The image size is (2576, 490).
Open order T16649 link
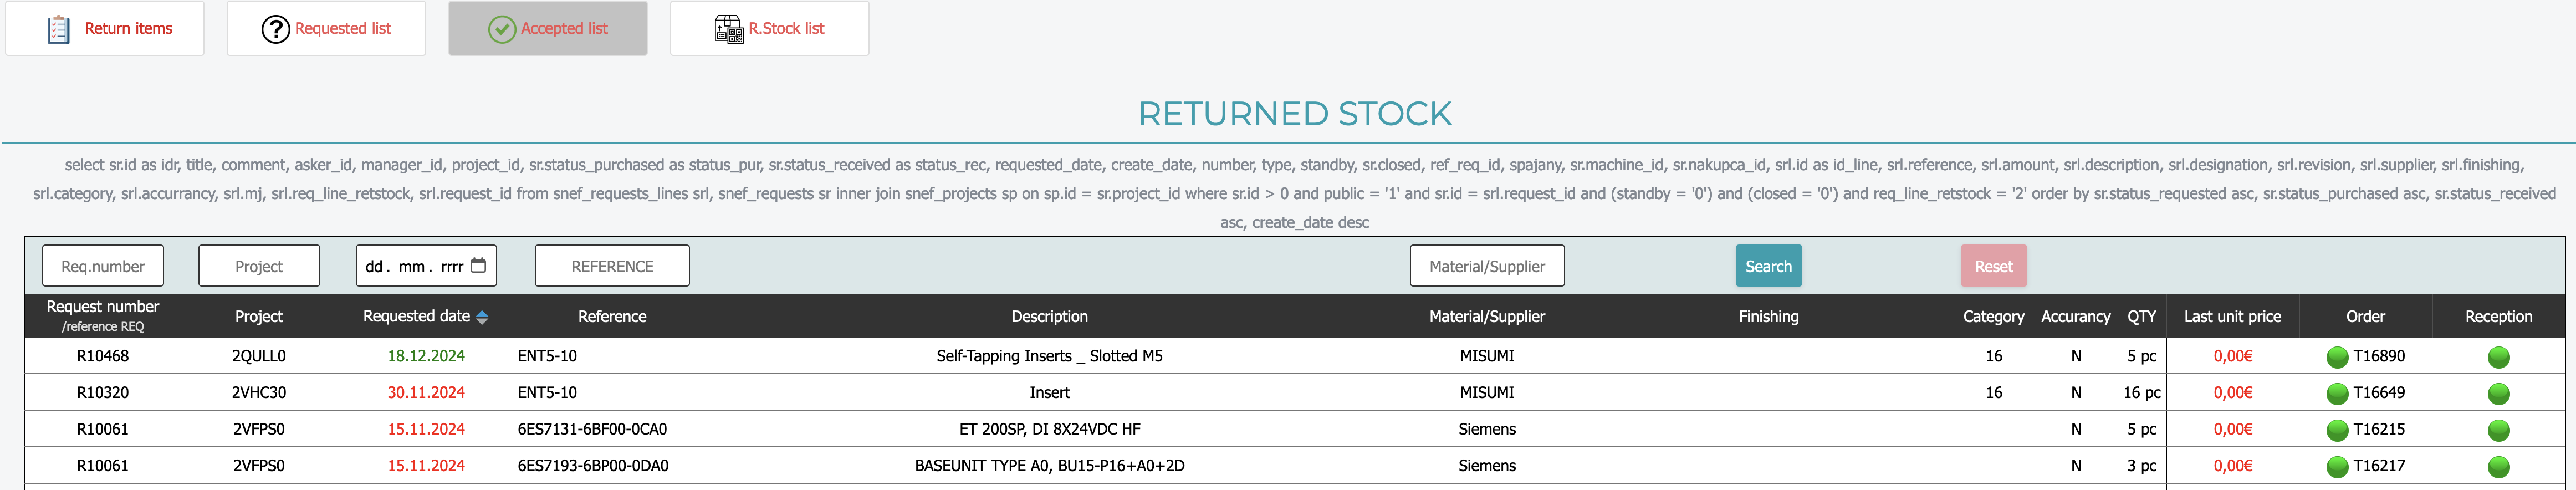coord(2378,393)
